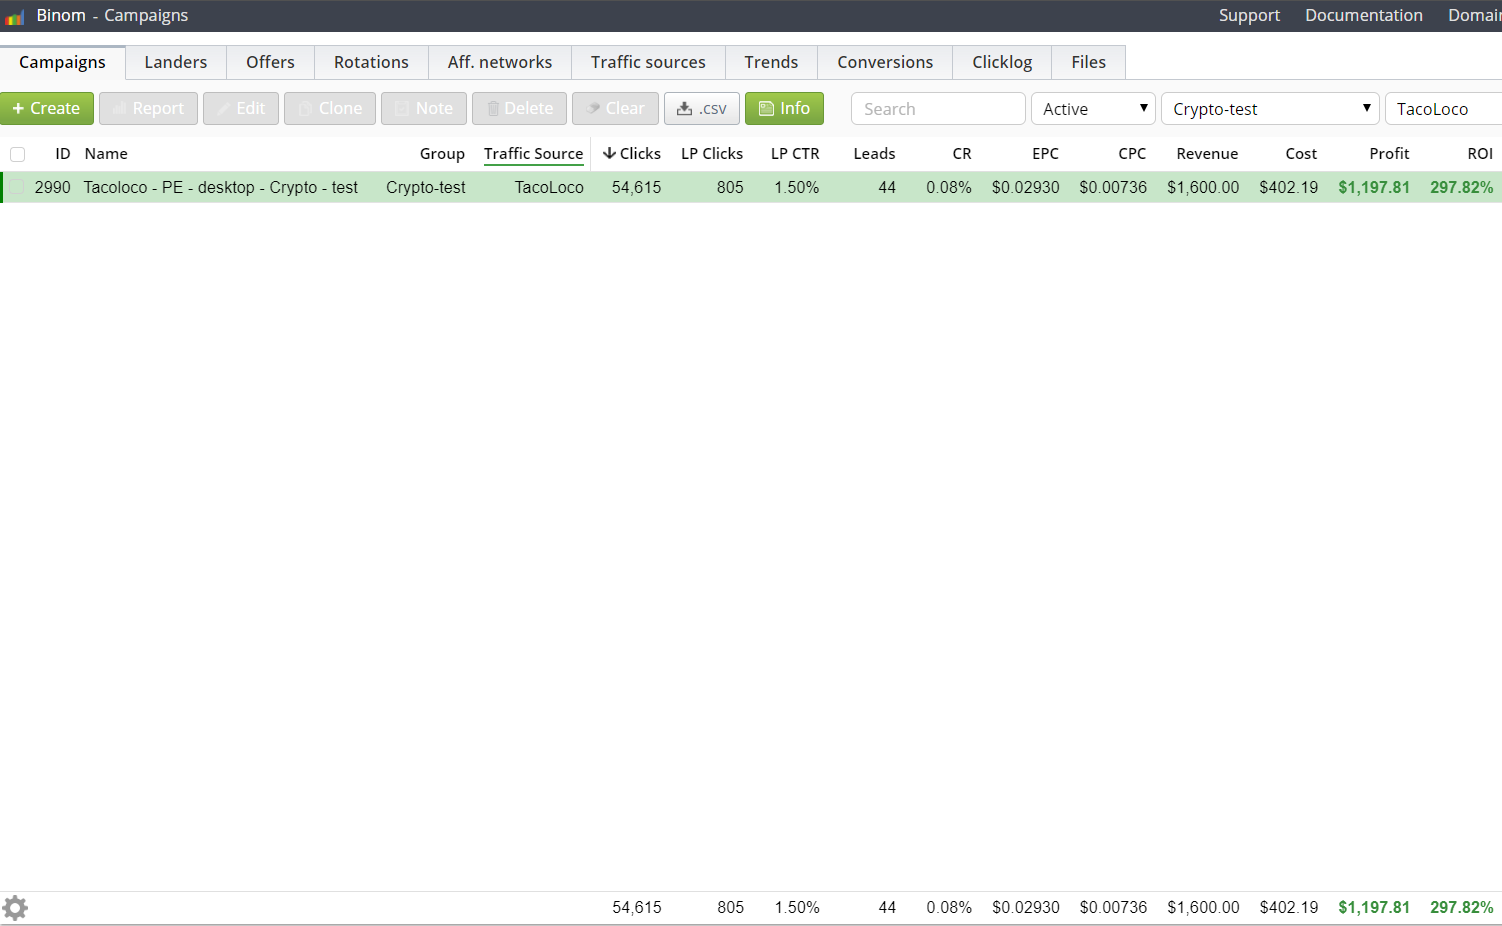Switch to the Campaigns tab

pyautogui.click(x=63, y=62)
